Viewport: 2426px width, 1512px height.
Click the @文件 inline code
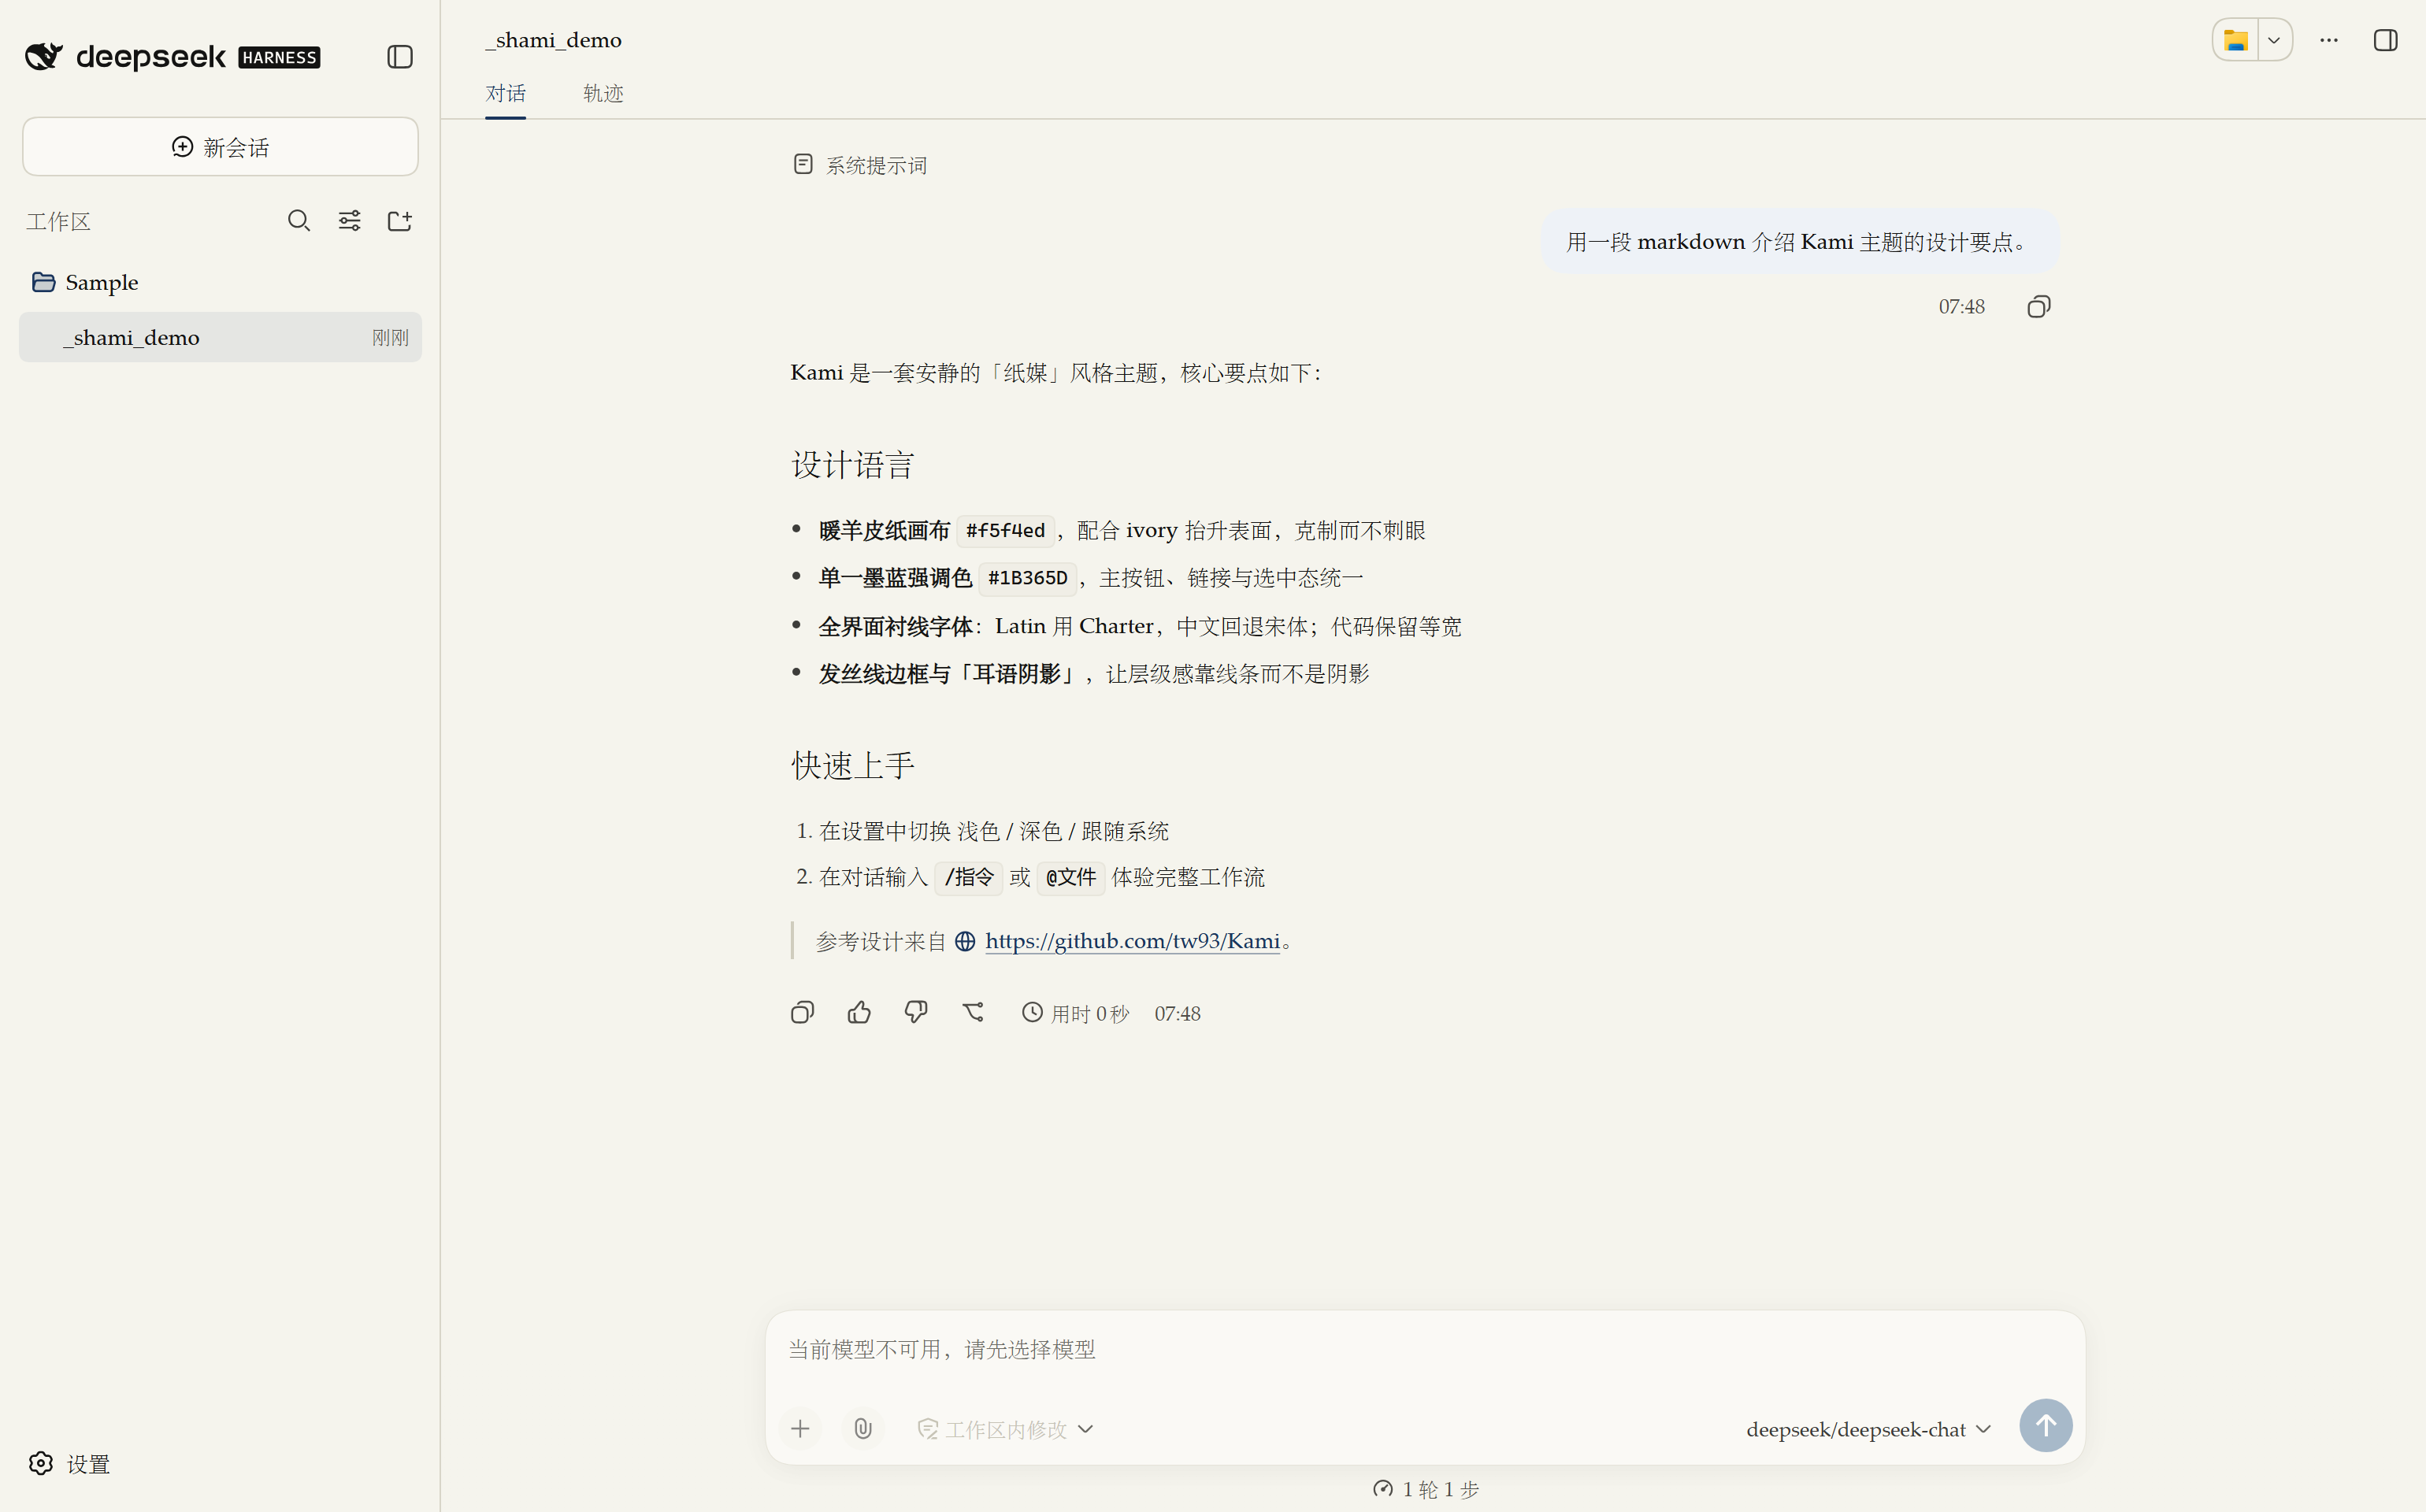point(1070,877)
